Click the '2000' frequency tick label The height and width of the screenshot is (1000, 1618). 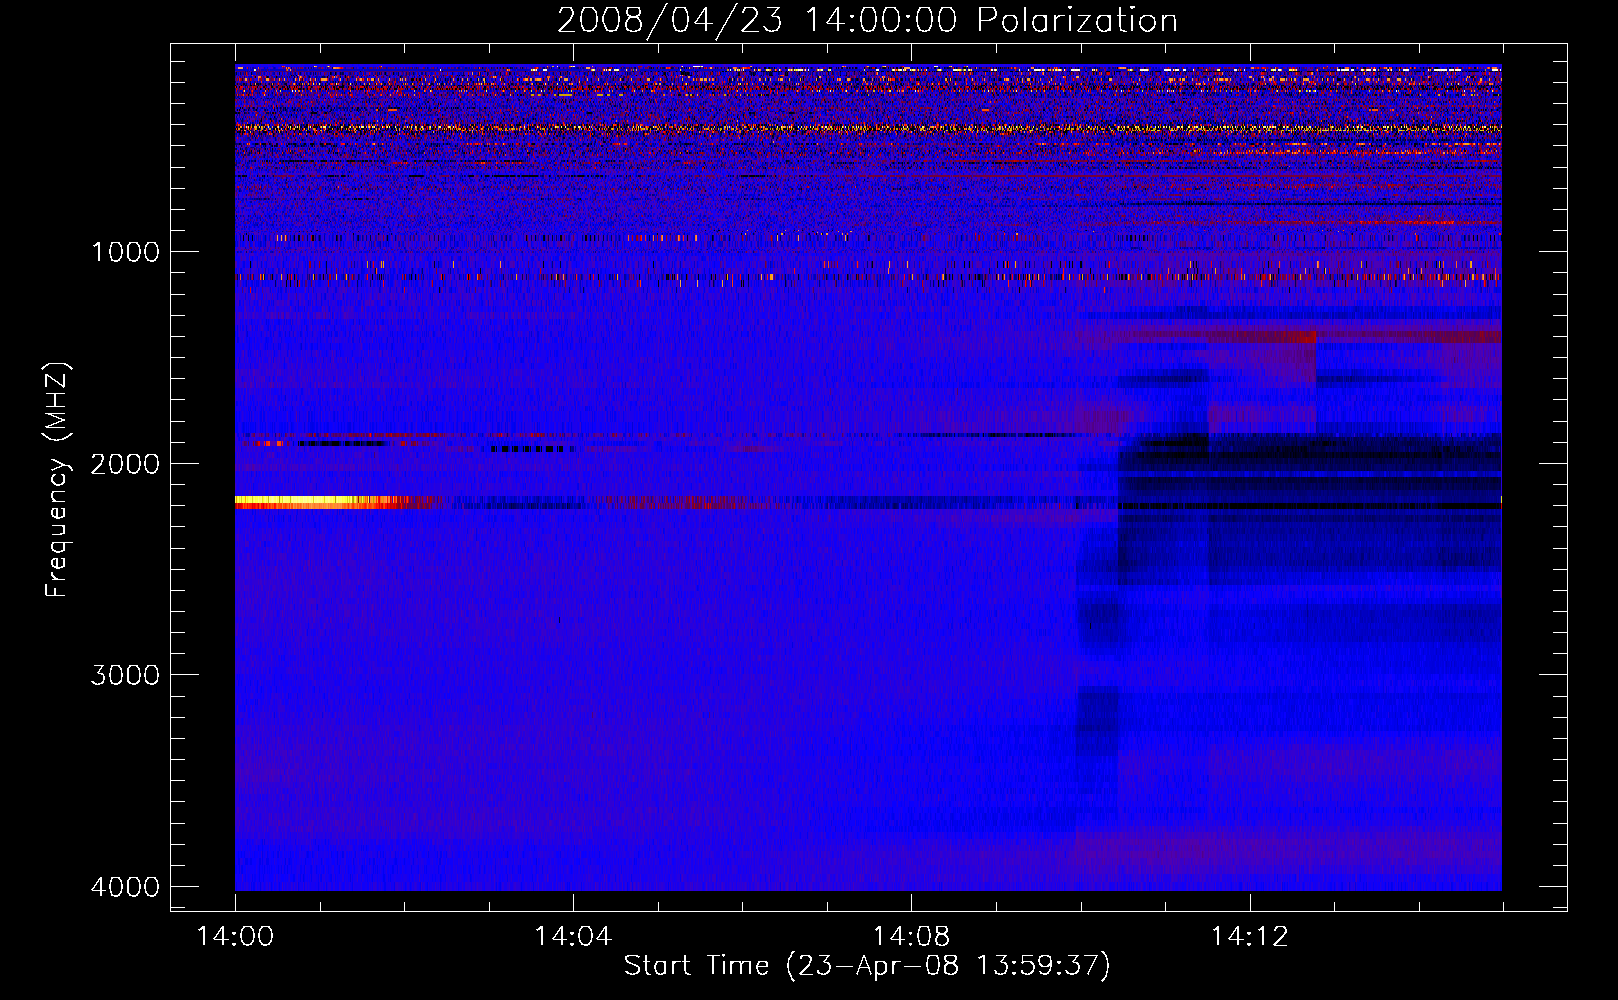pos(125,464)
